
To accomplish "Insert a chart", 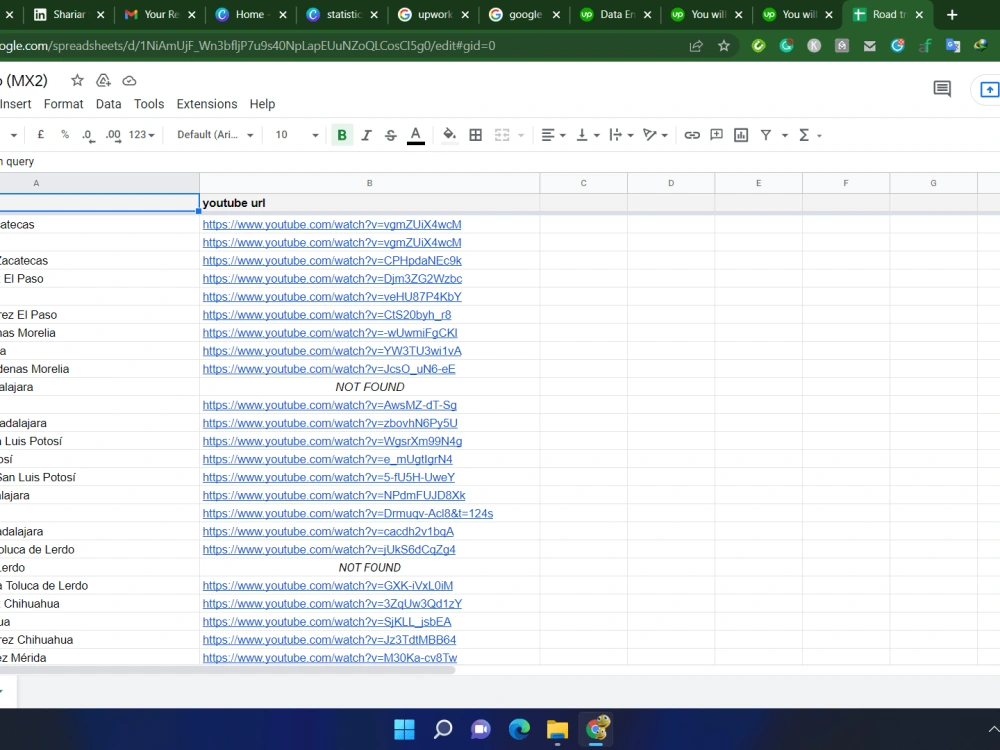I will click(740, 135).
